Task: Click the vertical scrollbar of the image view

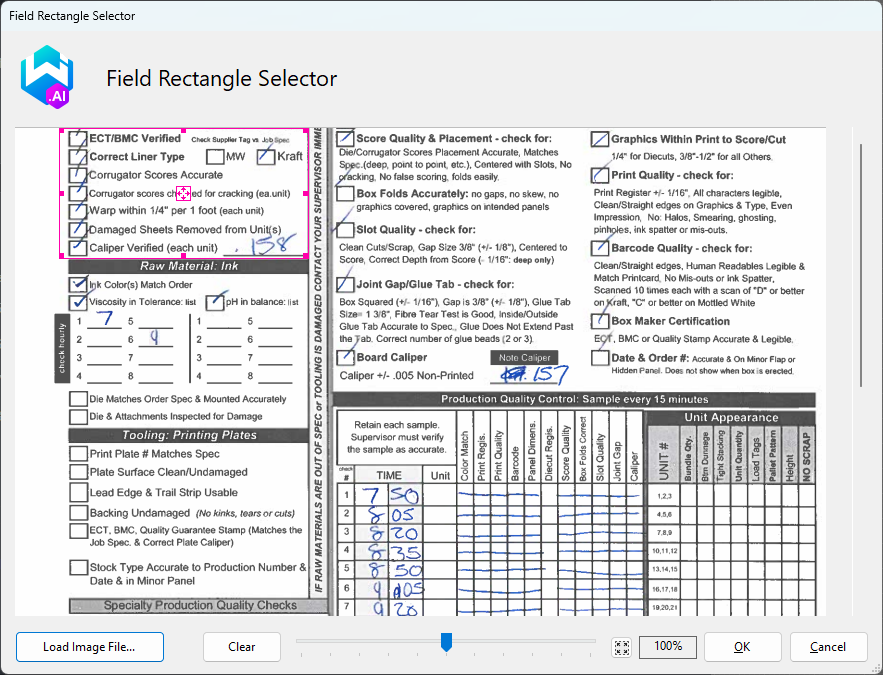Action: coord(861,265)
